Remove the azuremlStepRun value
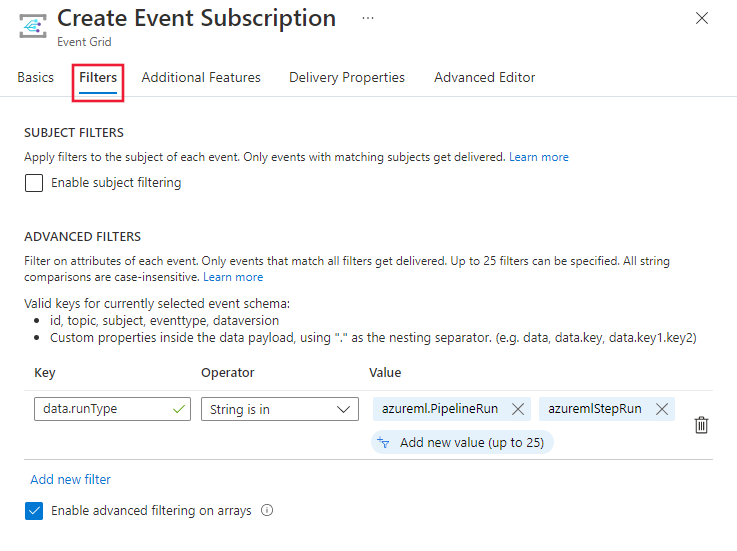737x551 pixels. [661, 409]
